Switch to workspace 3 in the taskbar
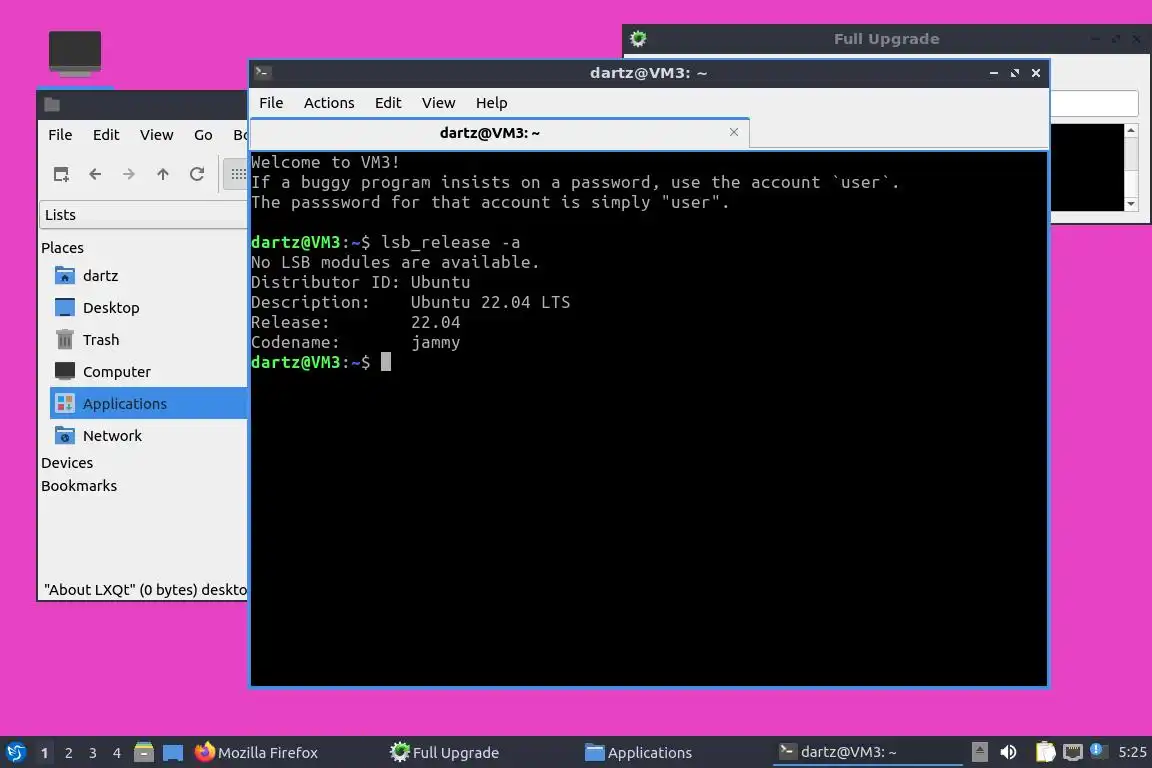The width and height of the screenshot is (1152, 768). point(93,753)
